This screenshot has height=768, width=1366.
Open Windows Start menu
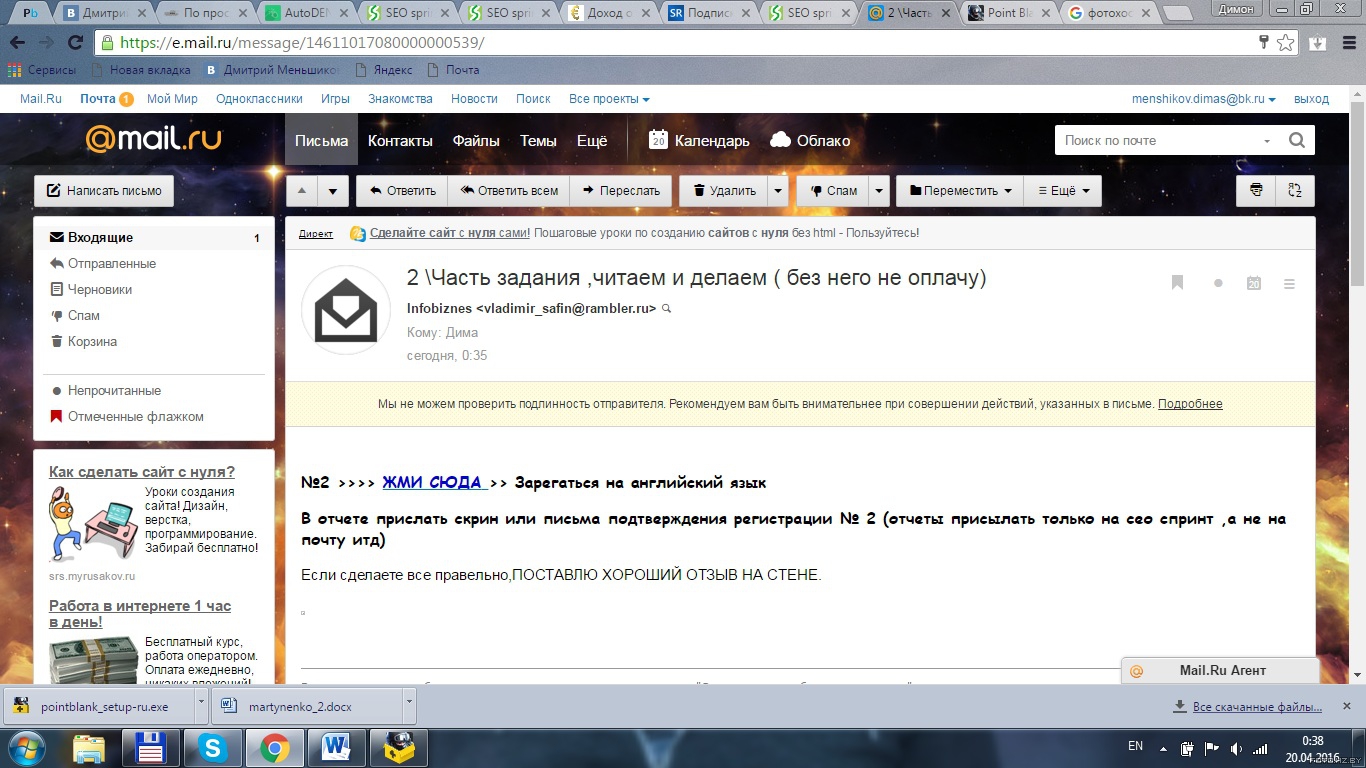27,748
